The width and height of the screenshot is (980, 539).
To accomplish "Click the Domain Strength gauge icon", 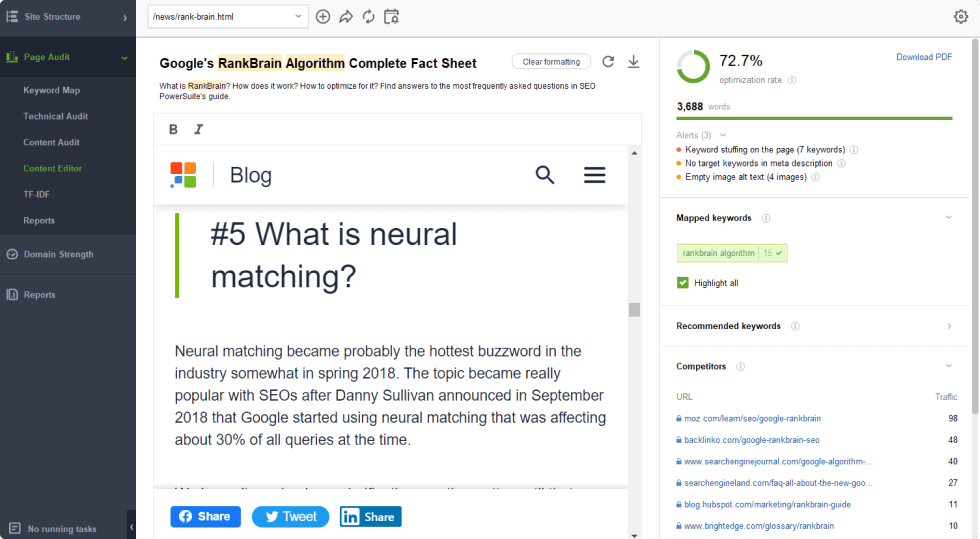I will (x=12, y=254).
